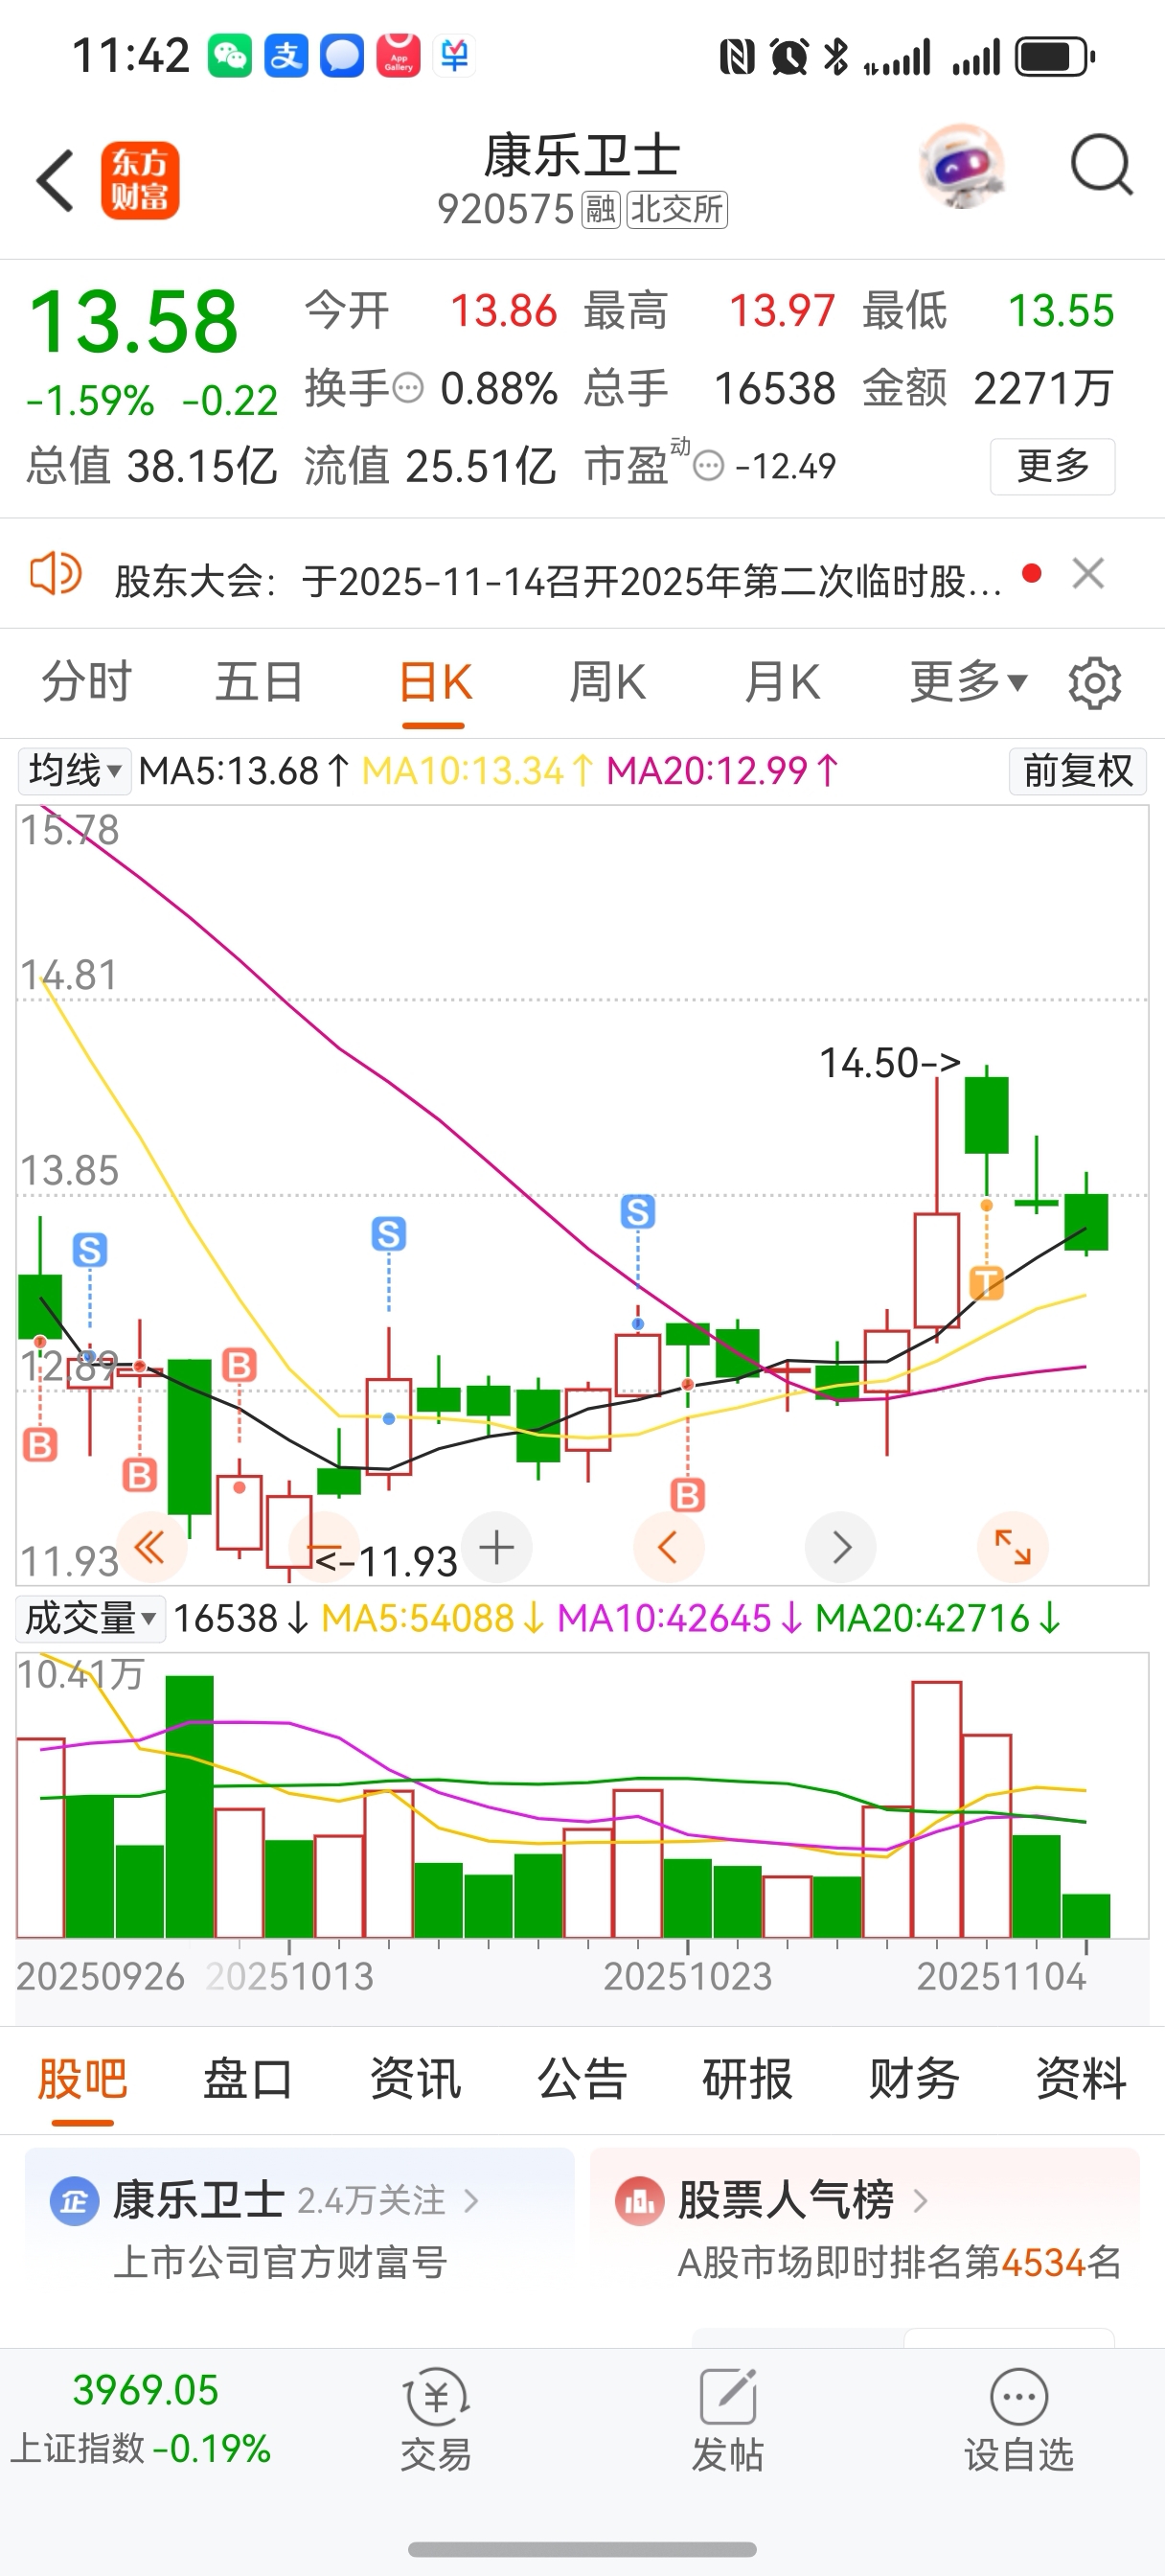This screenshot has width=1165, height=2576.
Task: Open the 成交量 indicator dropdown
Action: pyautogui.click(x=90, y=1618)
